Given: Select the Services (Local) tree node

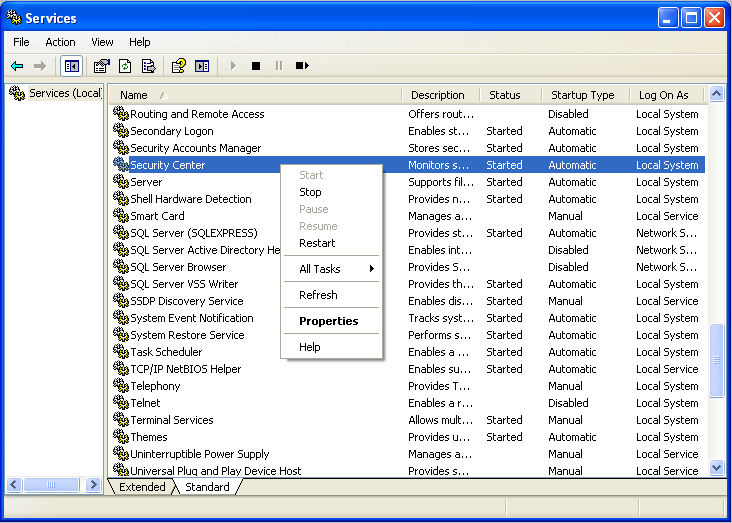Looking at the screenshot, I should pyautogui.click(x=57, y=93).
